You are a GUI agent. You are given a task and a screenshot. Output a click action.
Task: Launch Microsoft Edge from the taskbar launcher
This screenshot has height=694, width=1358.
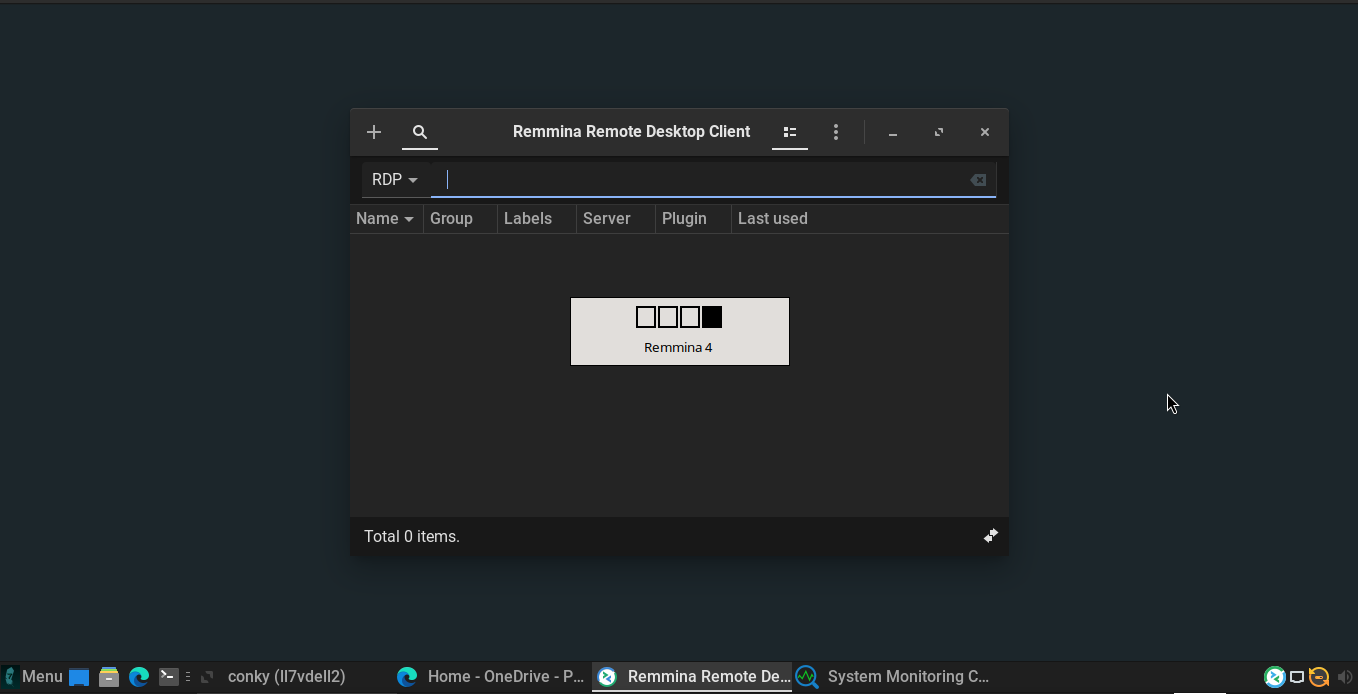point(139,677)
